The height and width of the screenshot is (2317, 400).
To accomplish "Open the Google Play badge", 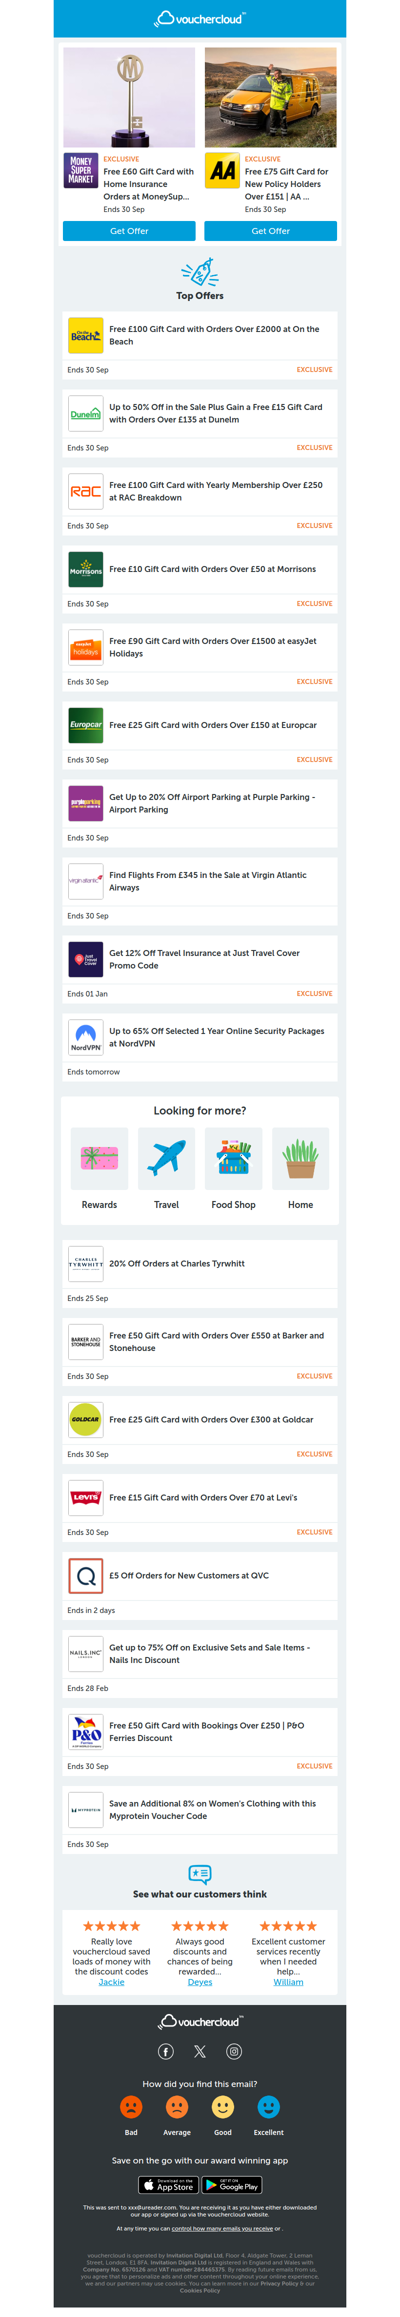I will (232, 2185).
